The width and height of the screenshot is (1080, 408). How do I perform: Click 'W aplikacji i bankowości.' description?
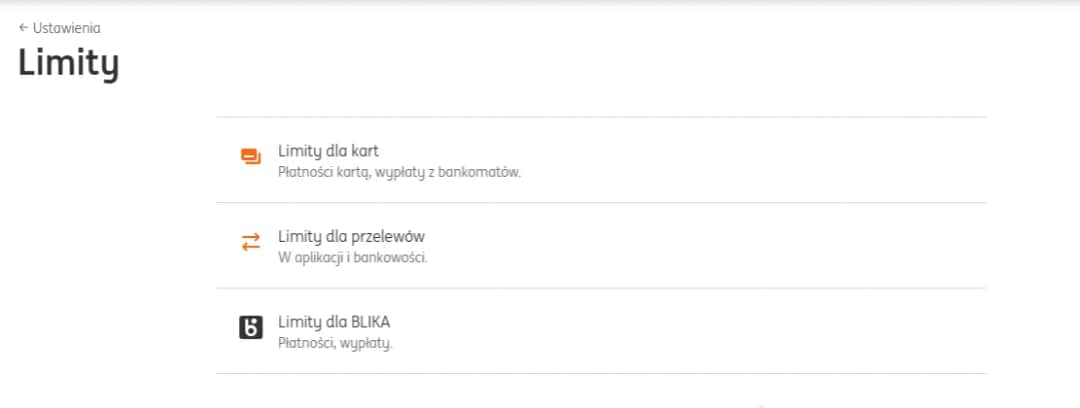(353, 257)
